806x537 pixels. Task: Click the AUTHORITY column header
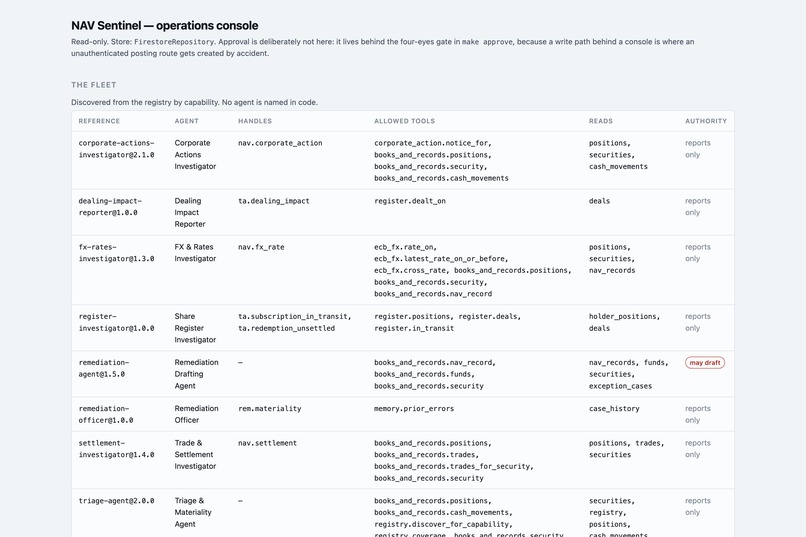tap(706, 121)
